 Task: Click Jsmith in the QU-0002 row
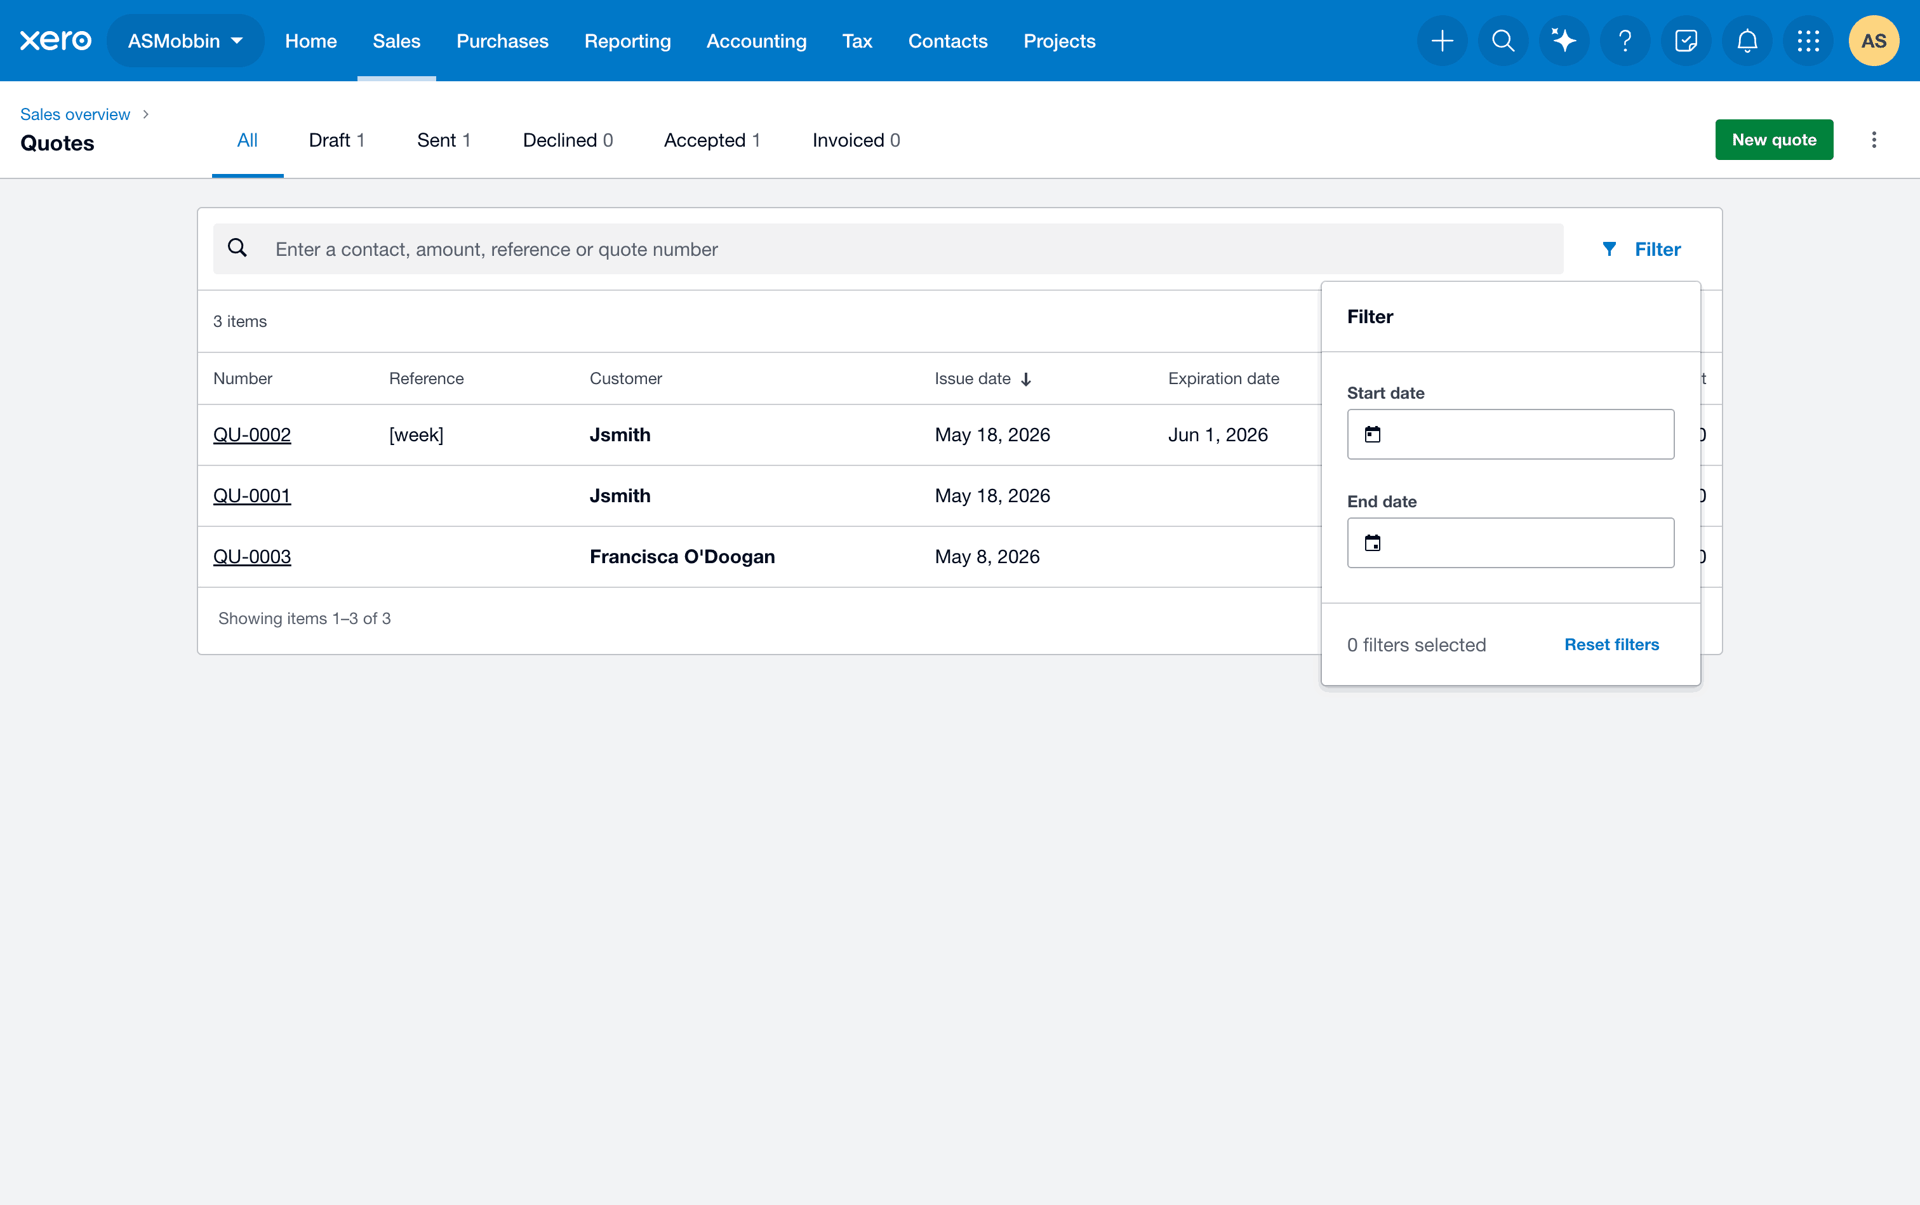pos(620,435)
